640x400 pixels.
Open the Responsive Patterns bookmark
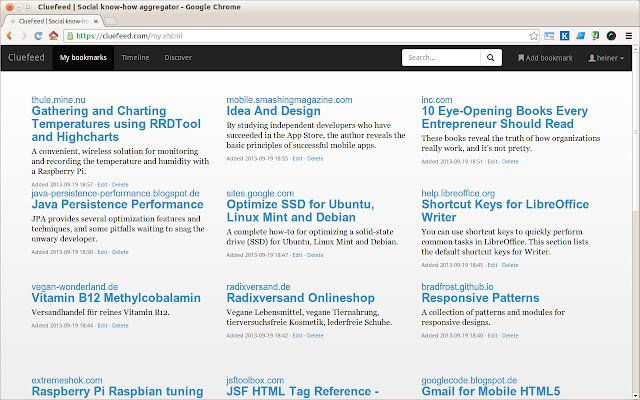click(480, 298)
